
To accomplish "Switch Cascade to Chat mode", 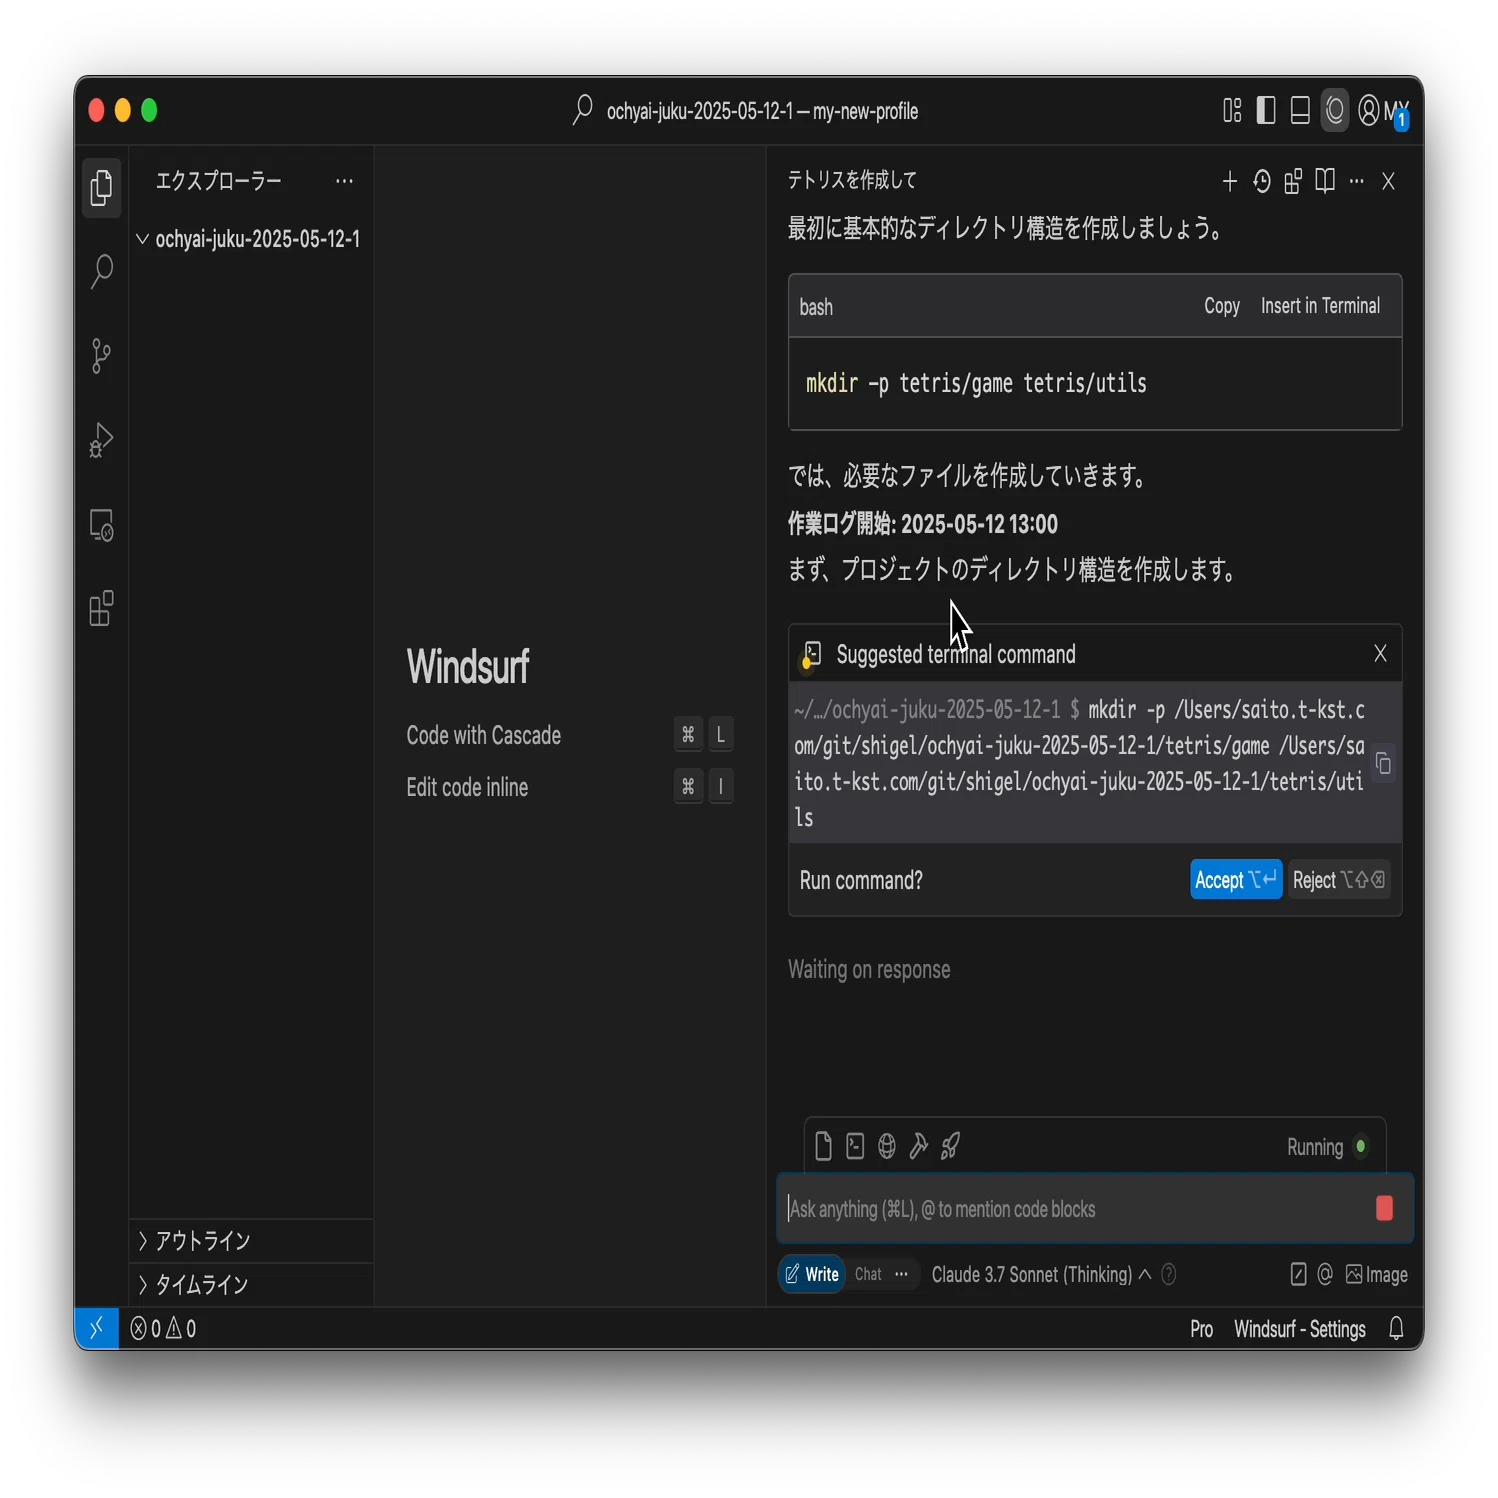I will pyautogui.click(x=868, y=1274).
